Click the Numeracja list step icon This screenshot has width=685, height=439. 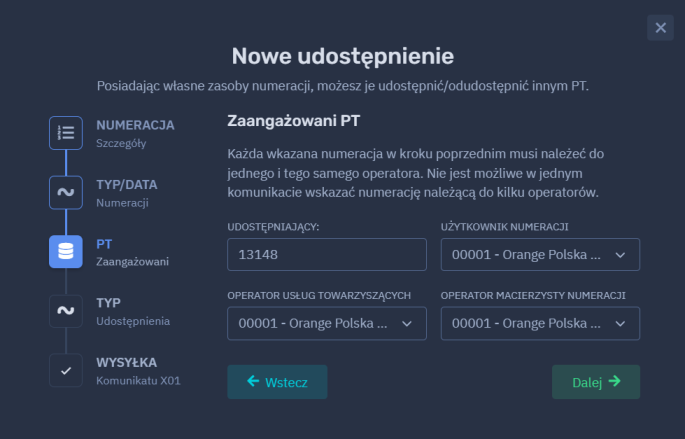tap(66, 133)
